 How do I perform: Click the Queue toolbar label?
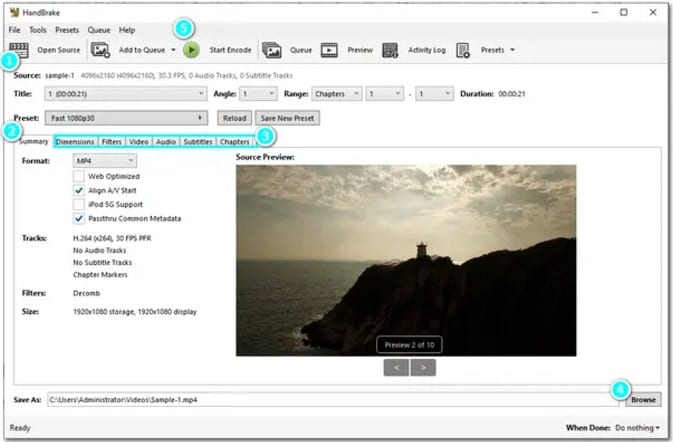point(301,50)
